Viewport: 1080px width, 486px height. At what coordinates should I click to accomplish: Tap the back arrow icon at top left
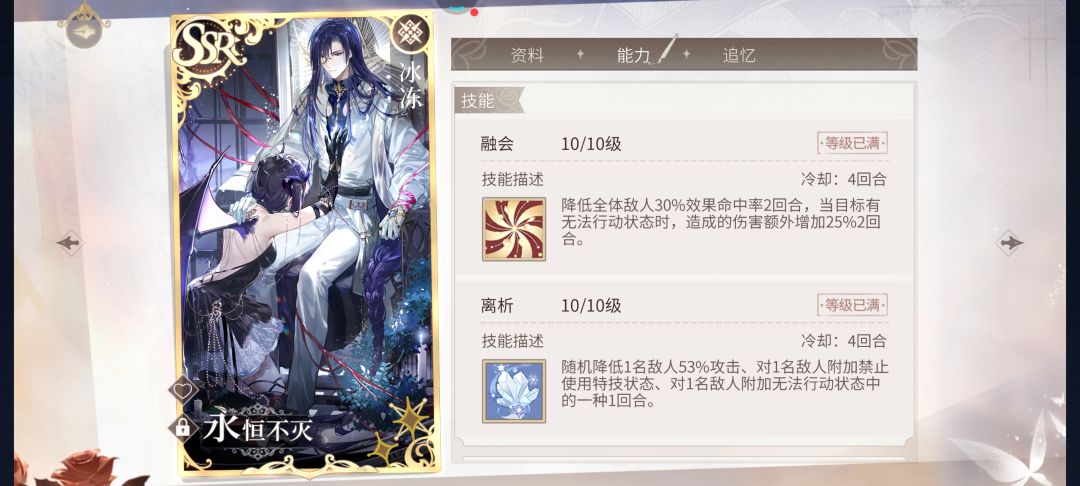pyautogui.click(x=84, y=34)
